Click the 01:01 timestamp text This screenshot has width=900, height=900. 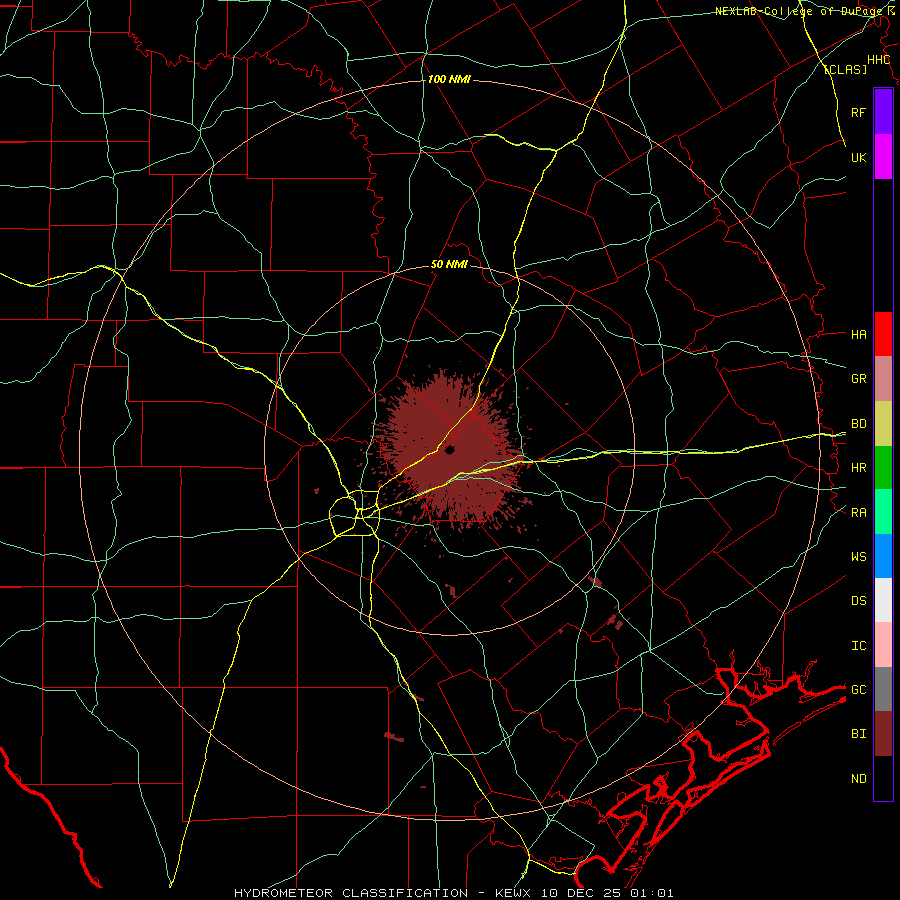[652, 893]
